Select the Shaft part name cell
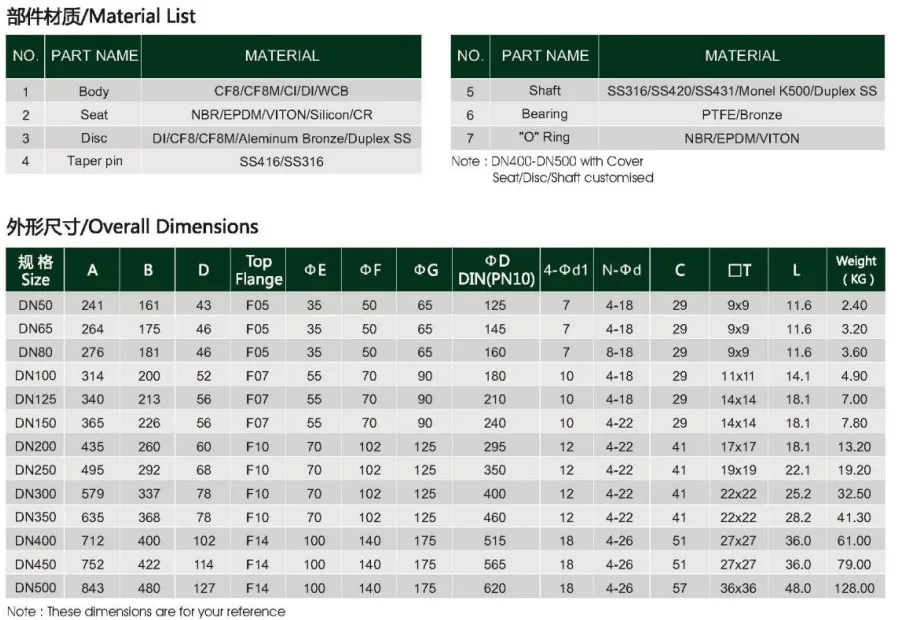This screenshot has width=905, height=620. [x=544, y=90]
